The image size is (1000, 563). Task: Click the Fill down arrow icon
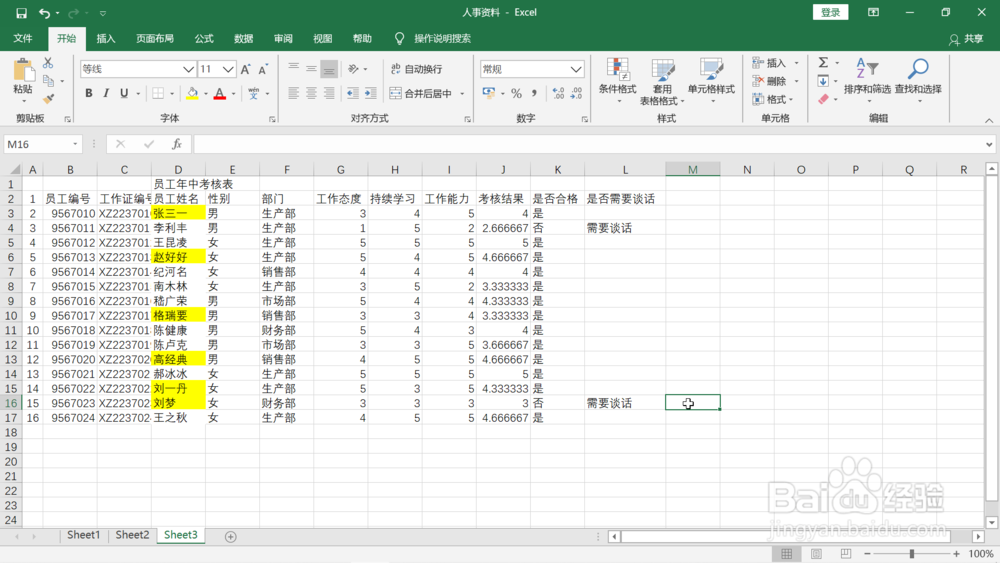(x=823, y=81)
